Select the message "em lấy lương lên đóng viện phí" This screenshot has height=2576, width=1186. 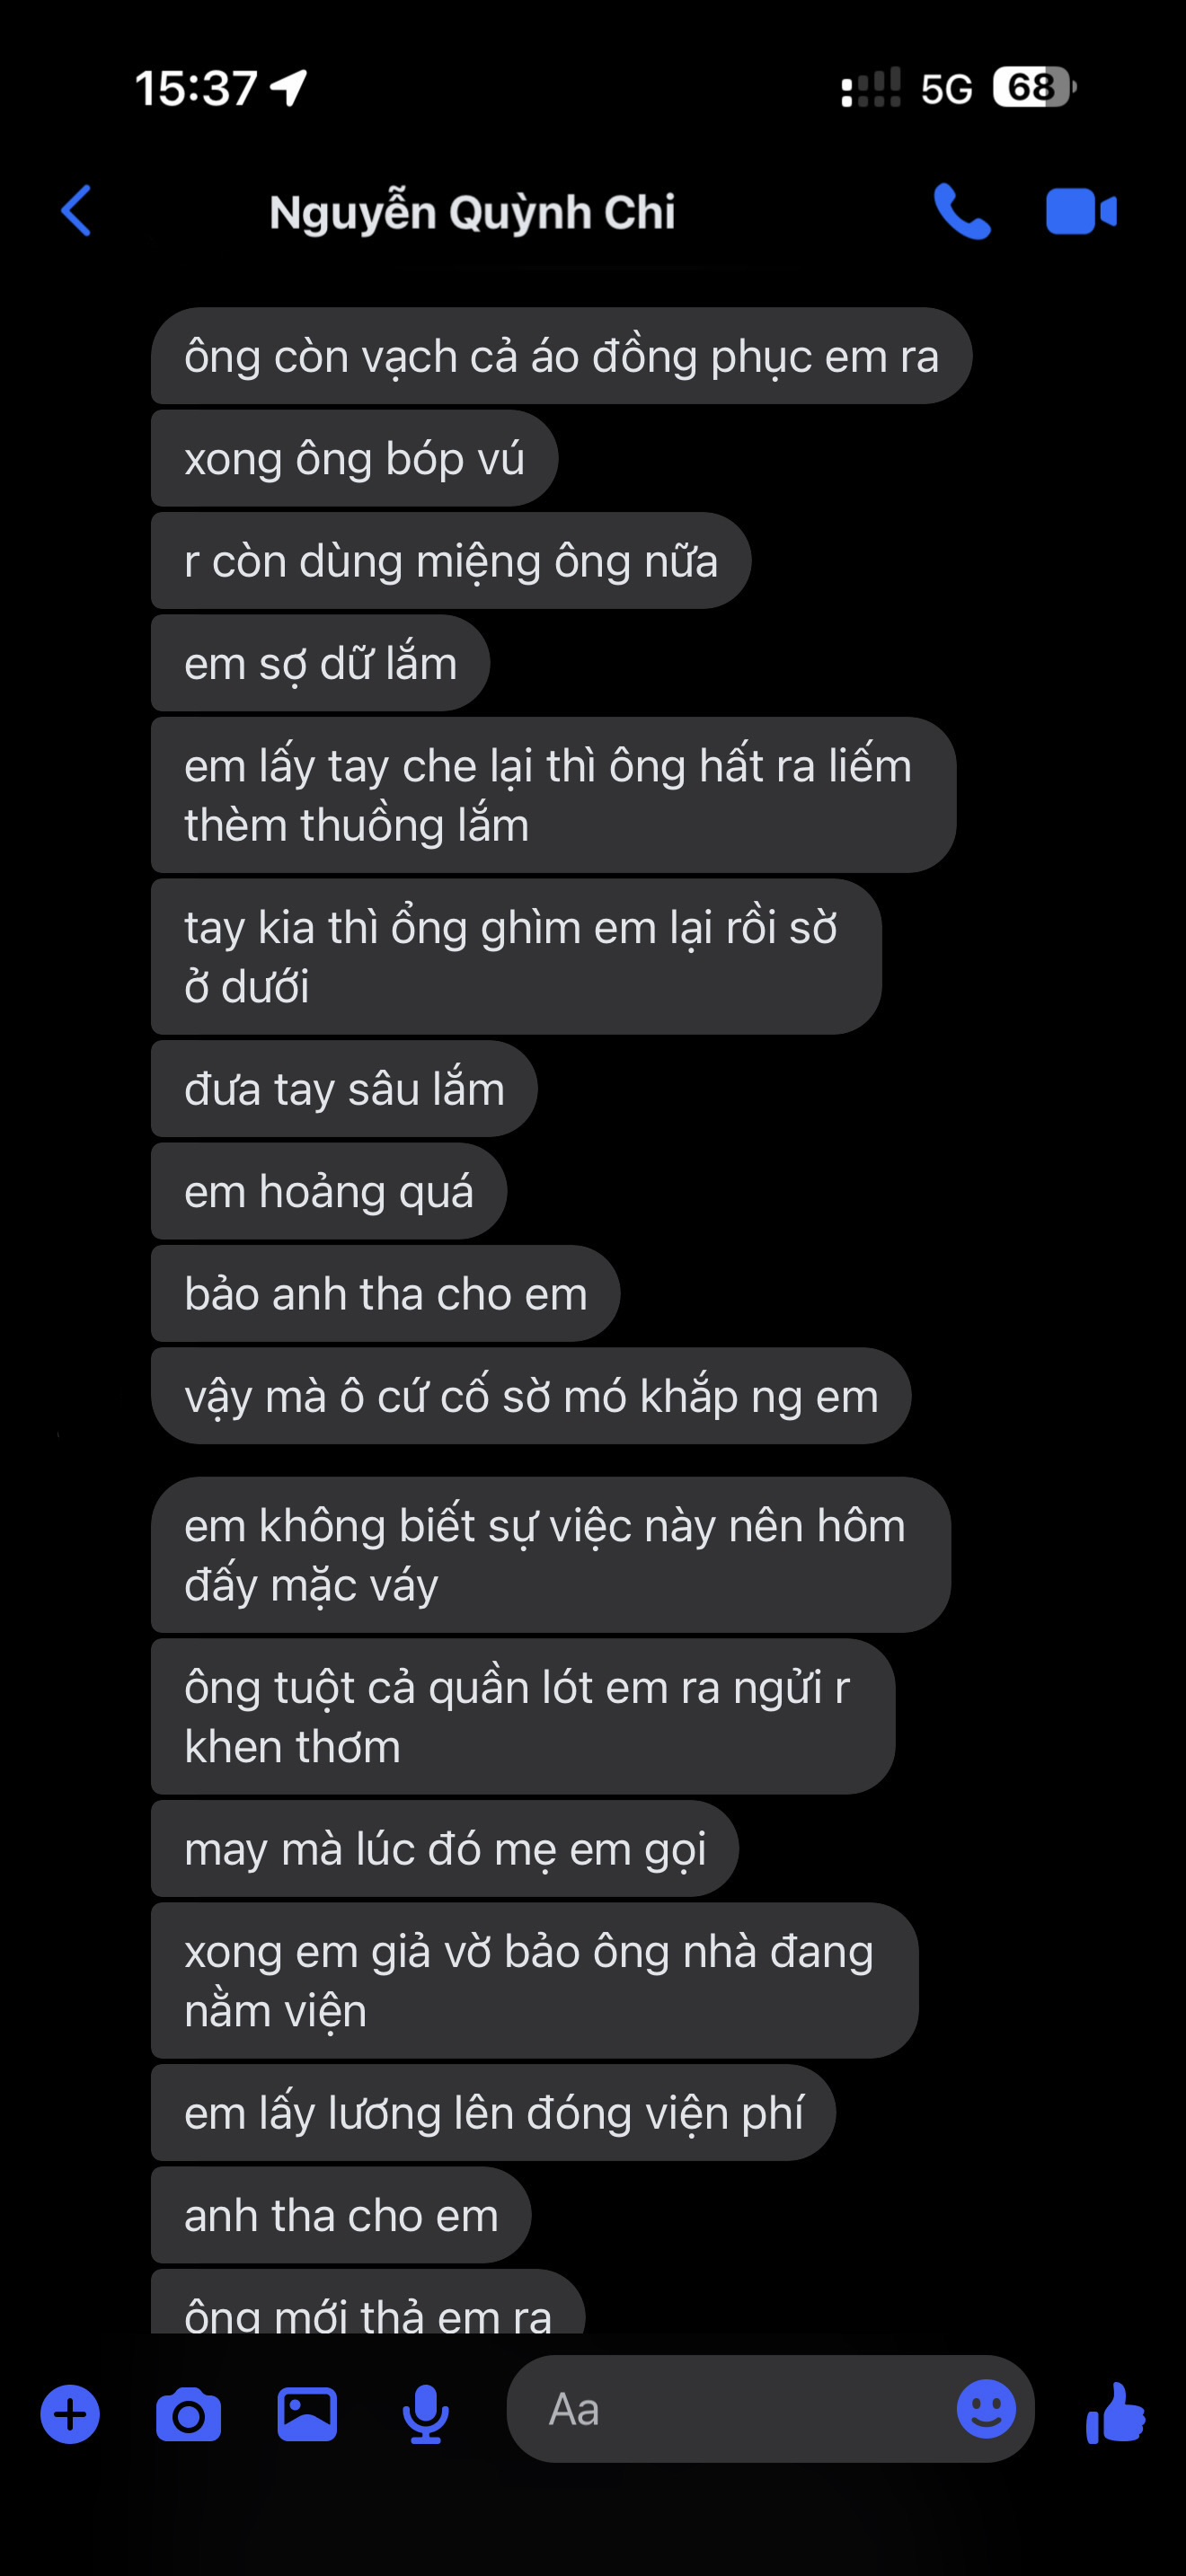pyautogui.click(x=493, y=2112)
